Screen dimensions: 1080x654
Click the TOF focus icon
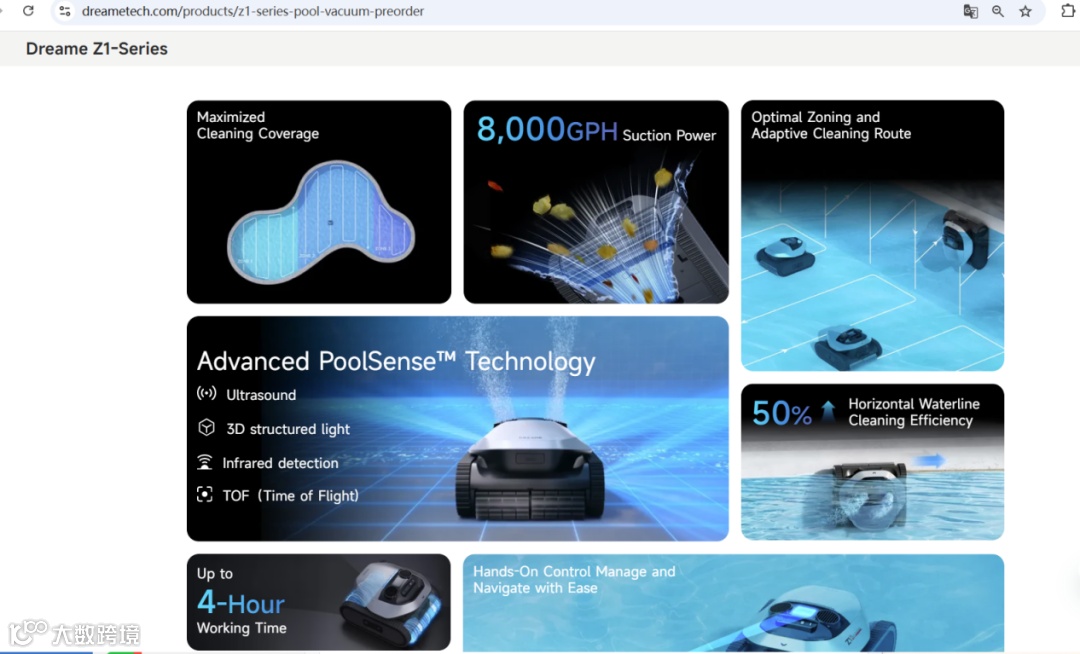pos(205,494)
